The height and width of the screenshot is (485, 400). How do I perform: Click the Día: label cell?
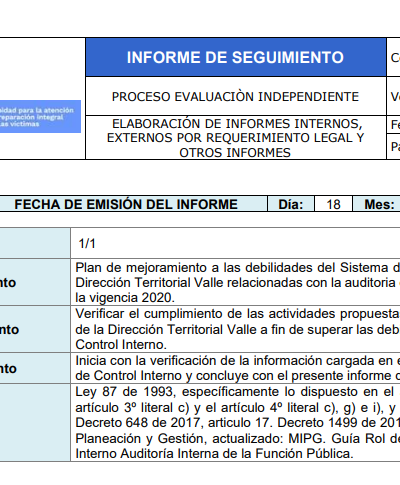[x=291, y=204]
